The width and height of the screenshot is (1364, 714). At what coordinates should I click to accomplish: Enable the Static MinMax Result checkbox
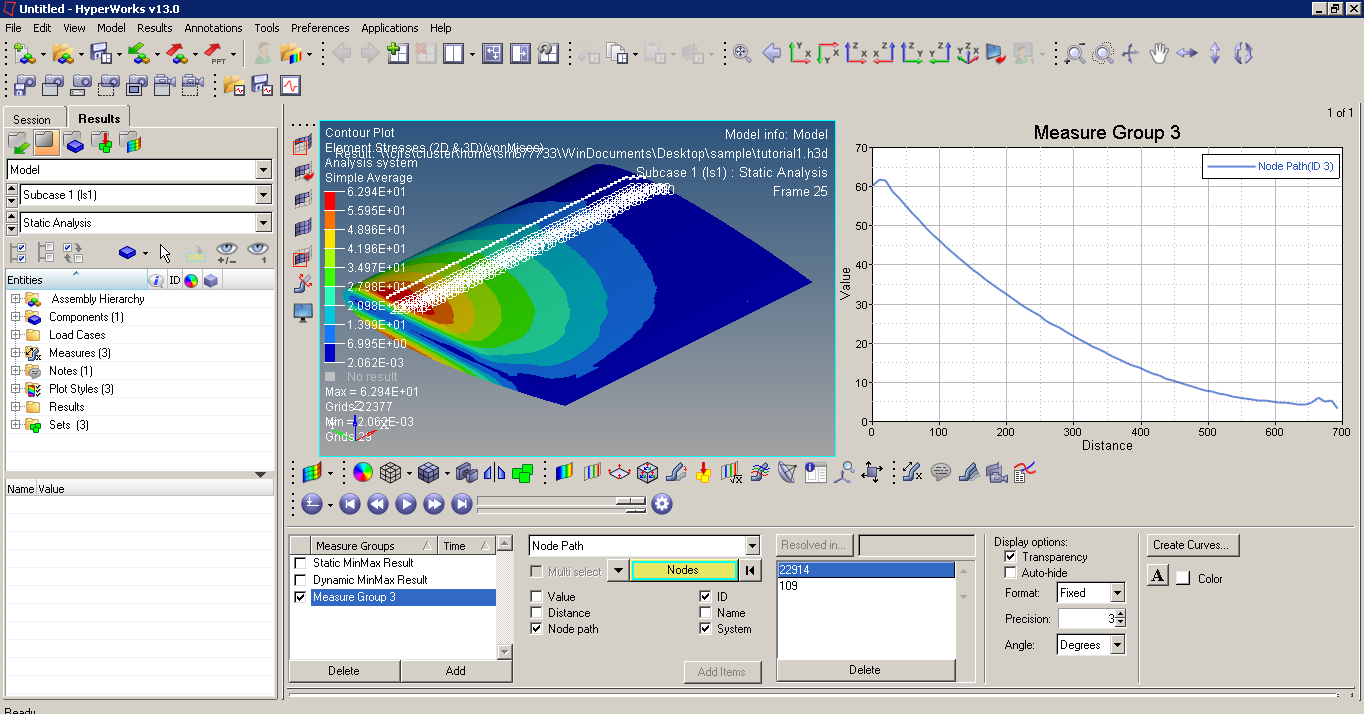click(x=300, y=563)
